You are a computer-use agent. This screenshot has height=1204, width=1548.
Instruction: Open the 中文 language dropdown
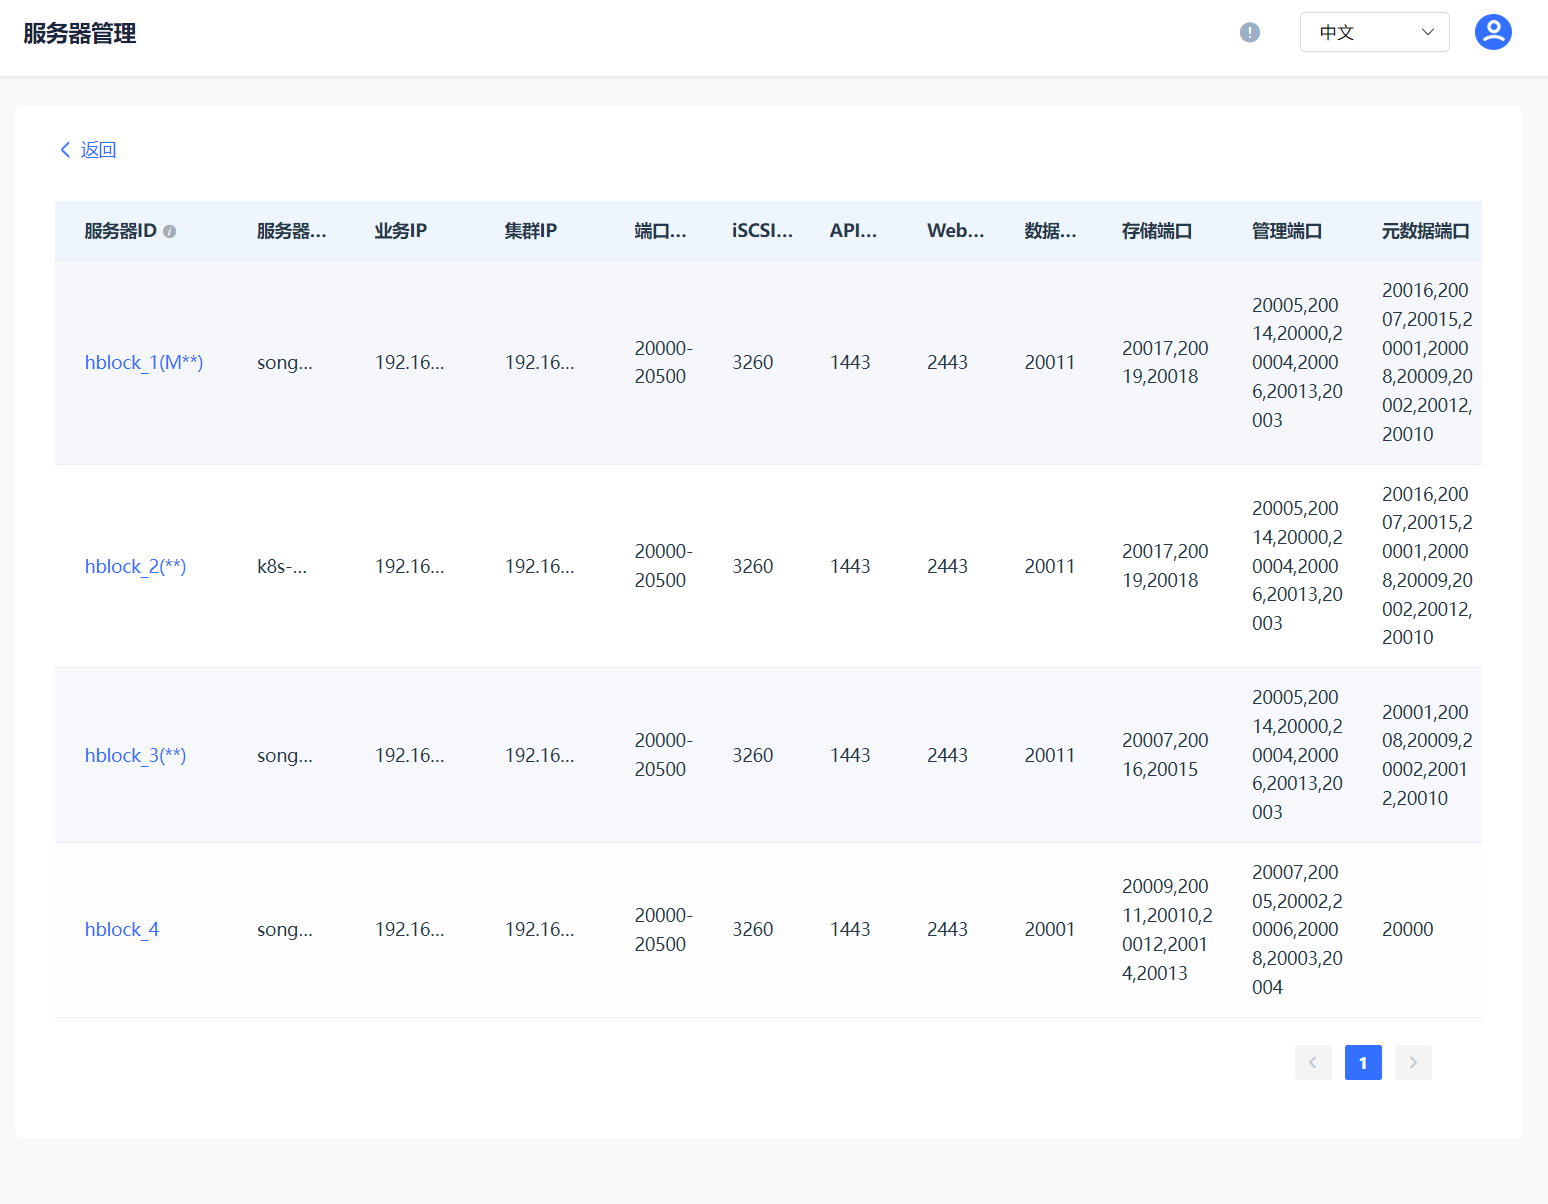1374,32
